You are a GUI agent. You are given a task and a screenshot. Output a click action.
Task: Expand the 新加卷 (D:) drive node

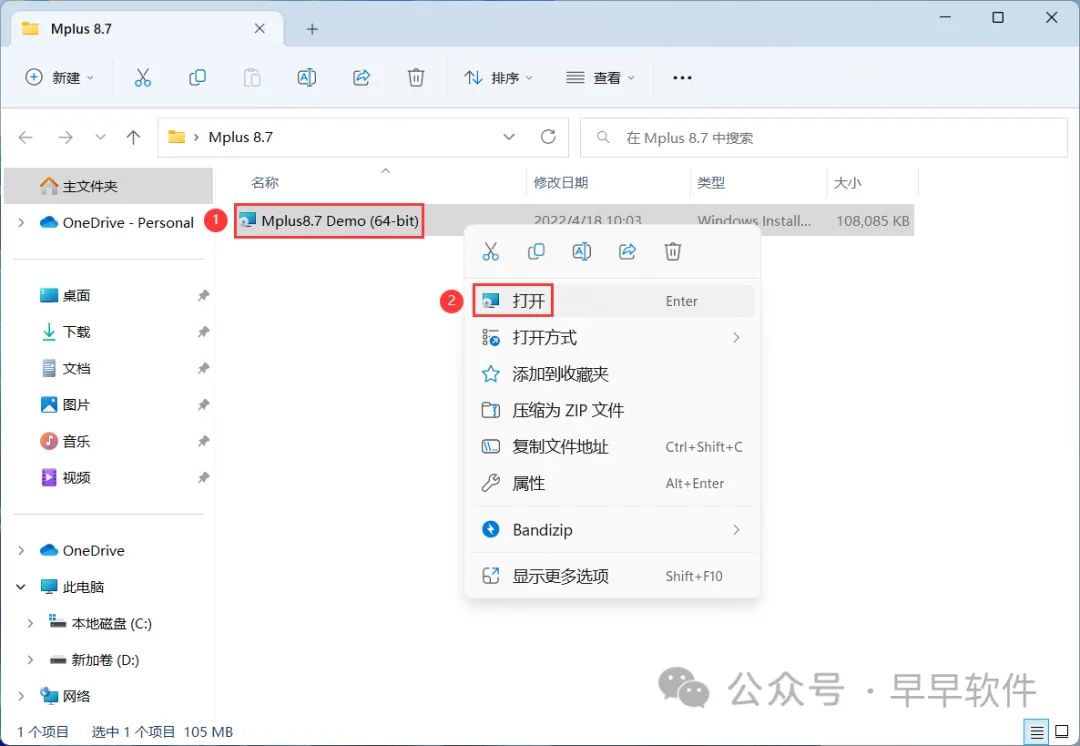[30, 660]
